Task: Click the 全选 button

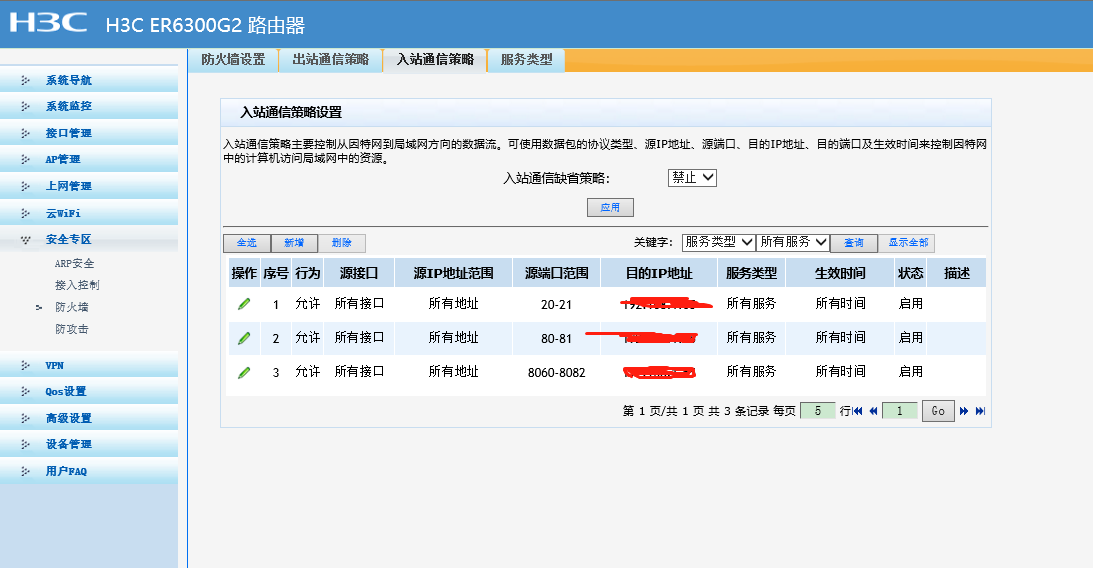Action: [x=247, y=243]
